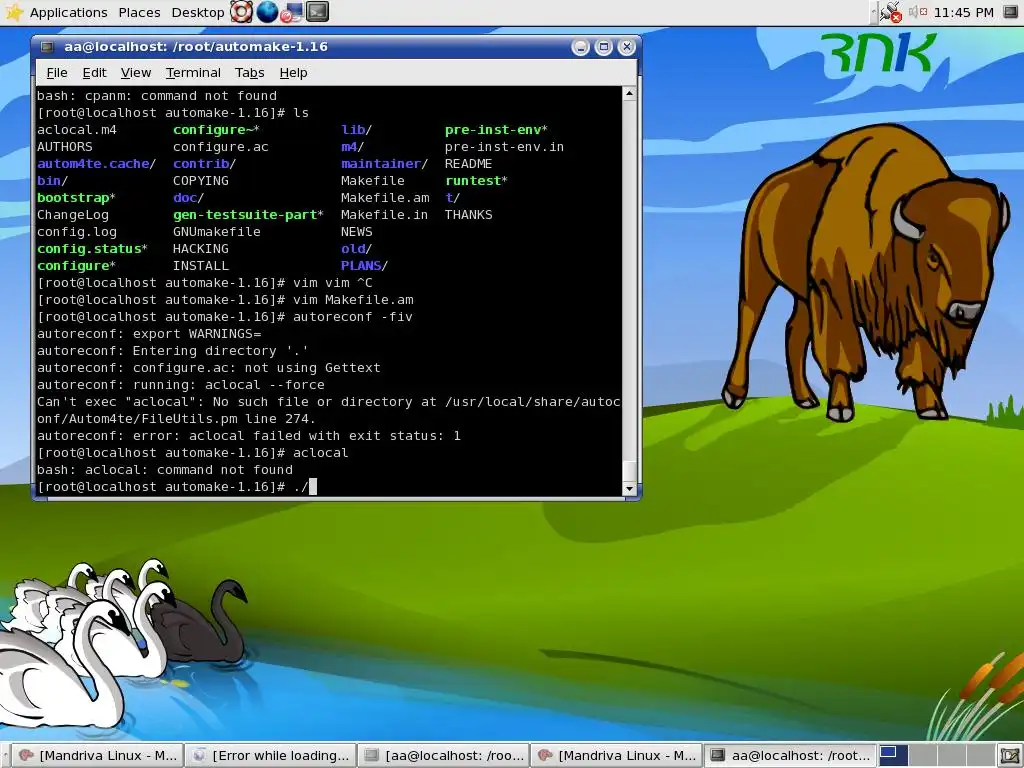Select the active aa@localhost: /root taskbar button
Screen dimensions: 1024x768
[x=790, y=756]
